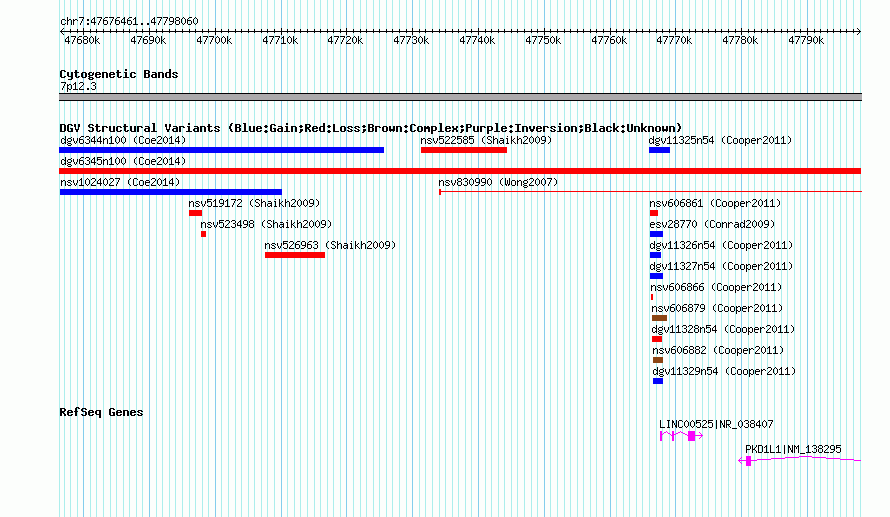The height and width of the screenshot is (517, 890).
Task: Select the blue dgv11329n54 gain bar
Action: (x=658, y=381)
